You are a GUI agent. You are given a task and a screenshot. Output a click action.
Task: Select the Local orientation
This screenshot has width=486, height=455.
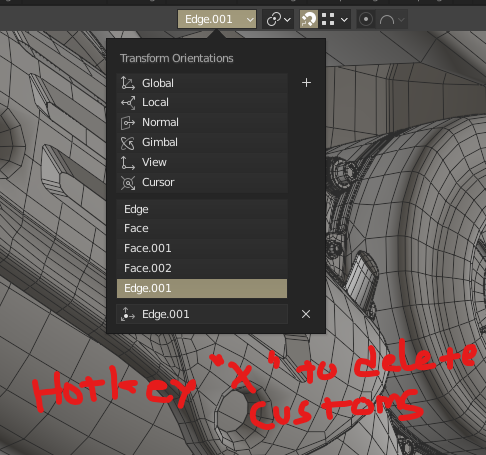[x=202, y=102]
